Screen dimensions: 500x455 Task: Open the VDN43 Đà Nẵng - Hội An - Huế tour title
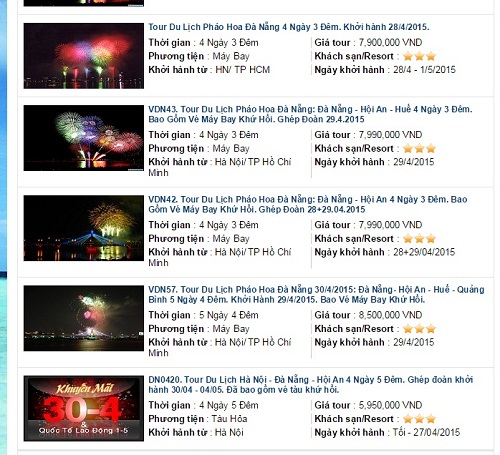(x=310, y=114)
